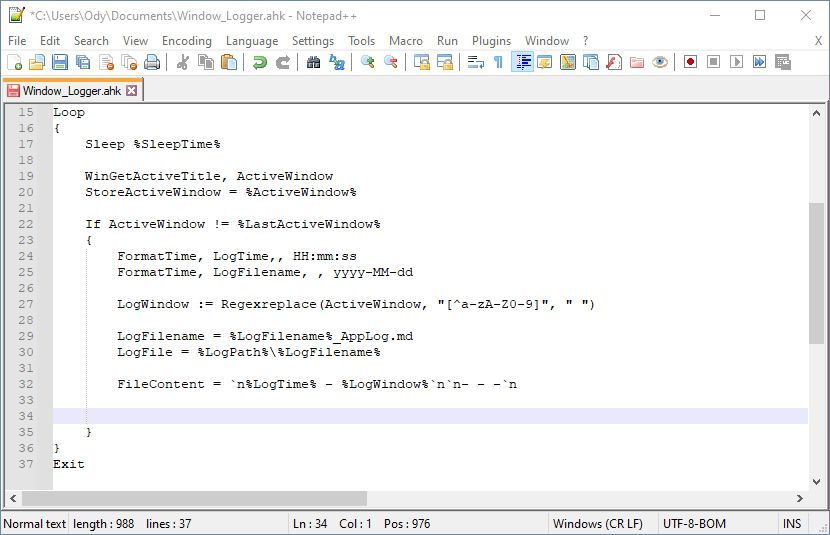This screenshot has height=535, width=830.
Task: Click the Save All toolbar icon
Action: (x=83, y=62)
